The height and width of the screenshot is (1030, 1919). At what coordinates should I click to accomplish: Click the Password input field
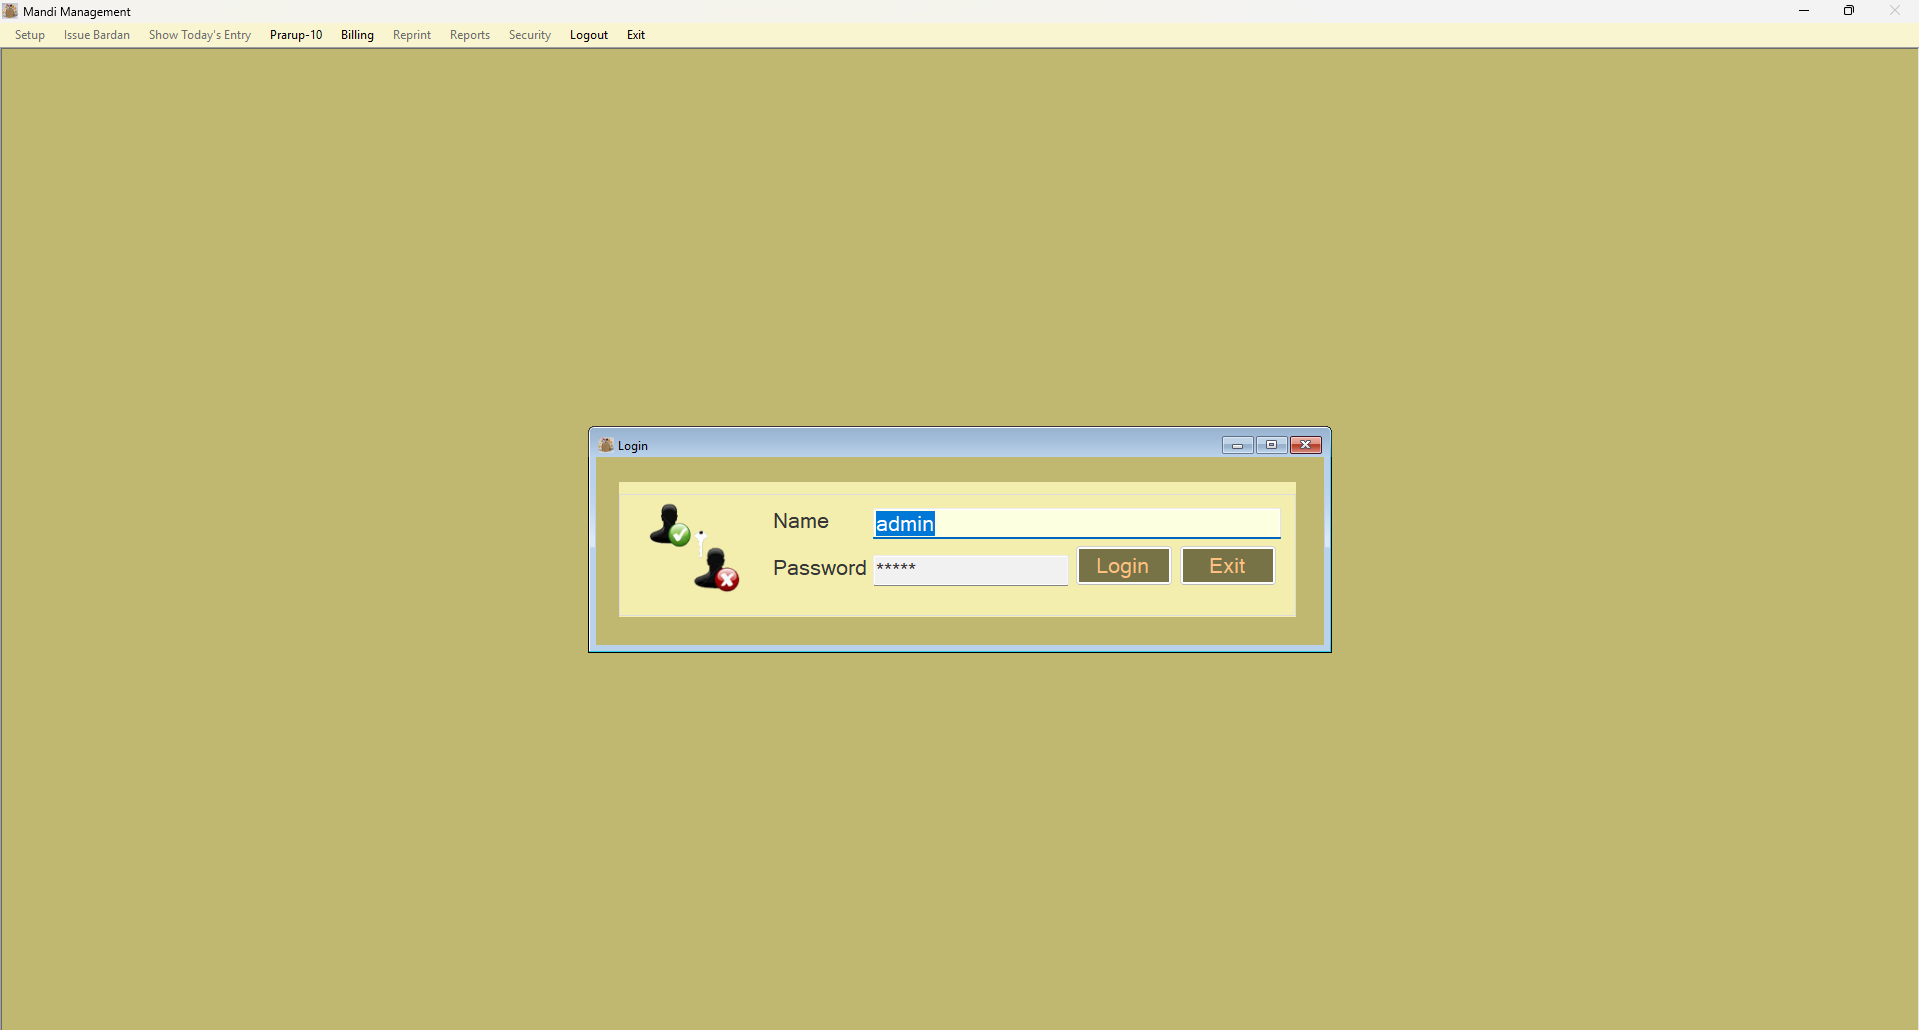pos(971,569)
